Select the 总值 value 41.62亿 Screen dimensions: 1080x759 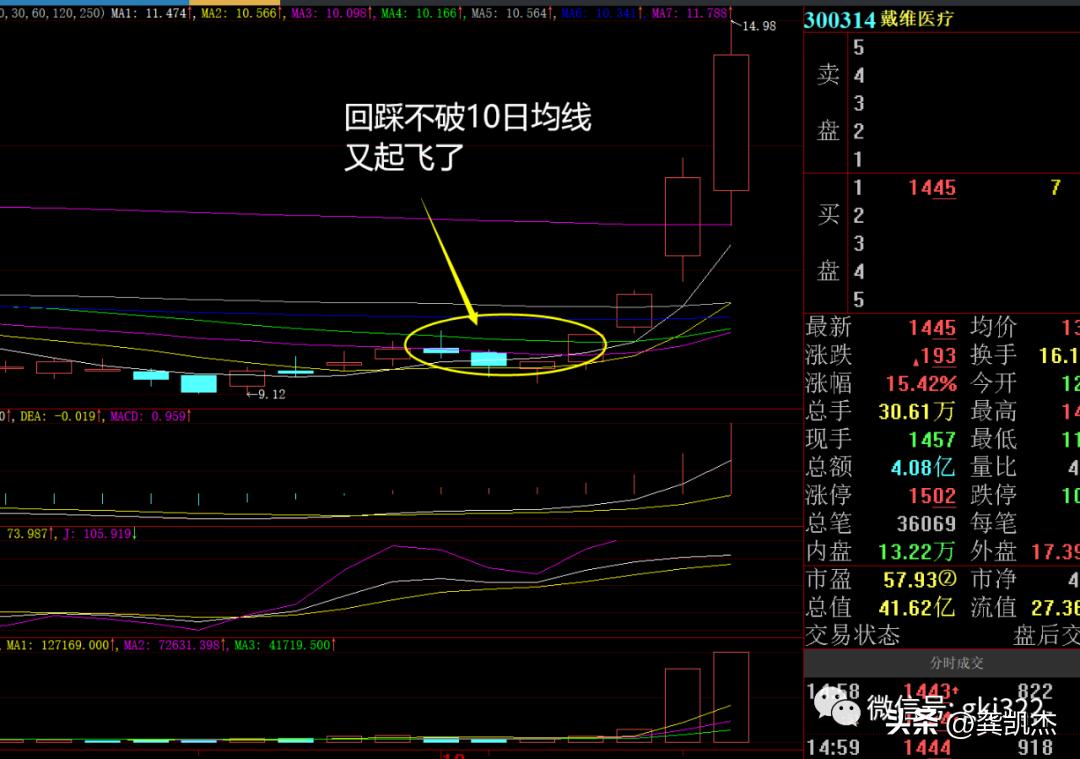coord(916,607)
